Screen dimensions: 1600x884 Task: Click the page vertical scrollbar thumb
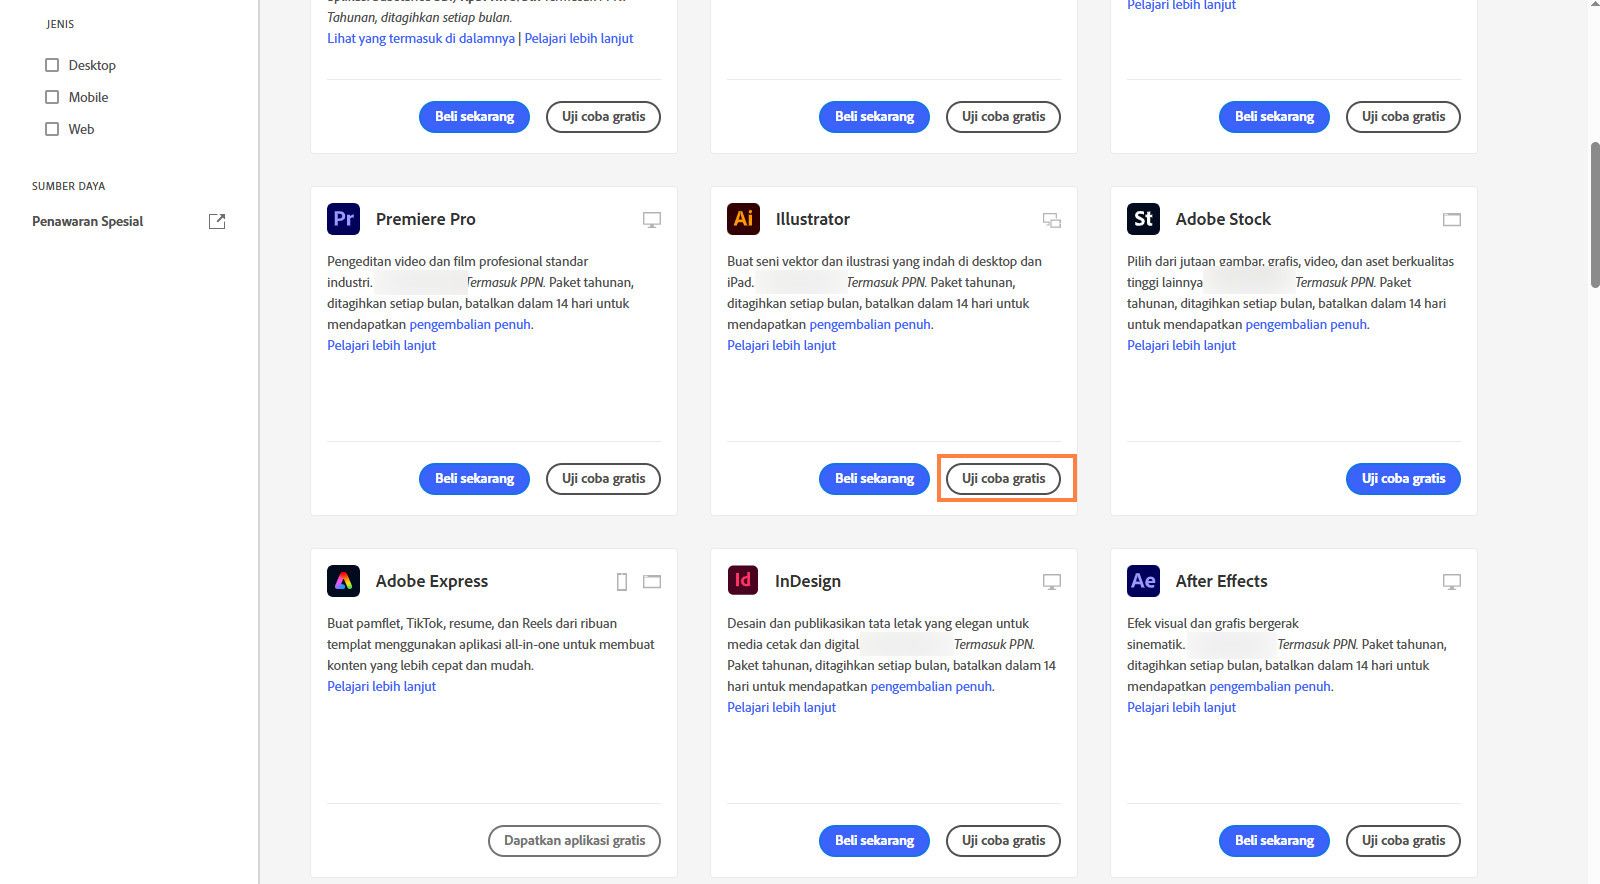tap(1594, 215)
